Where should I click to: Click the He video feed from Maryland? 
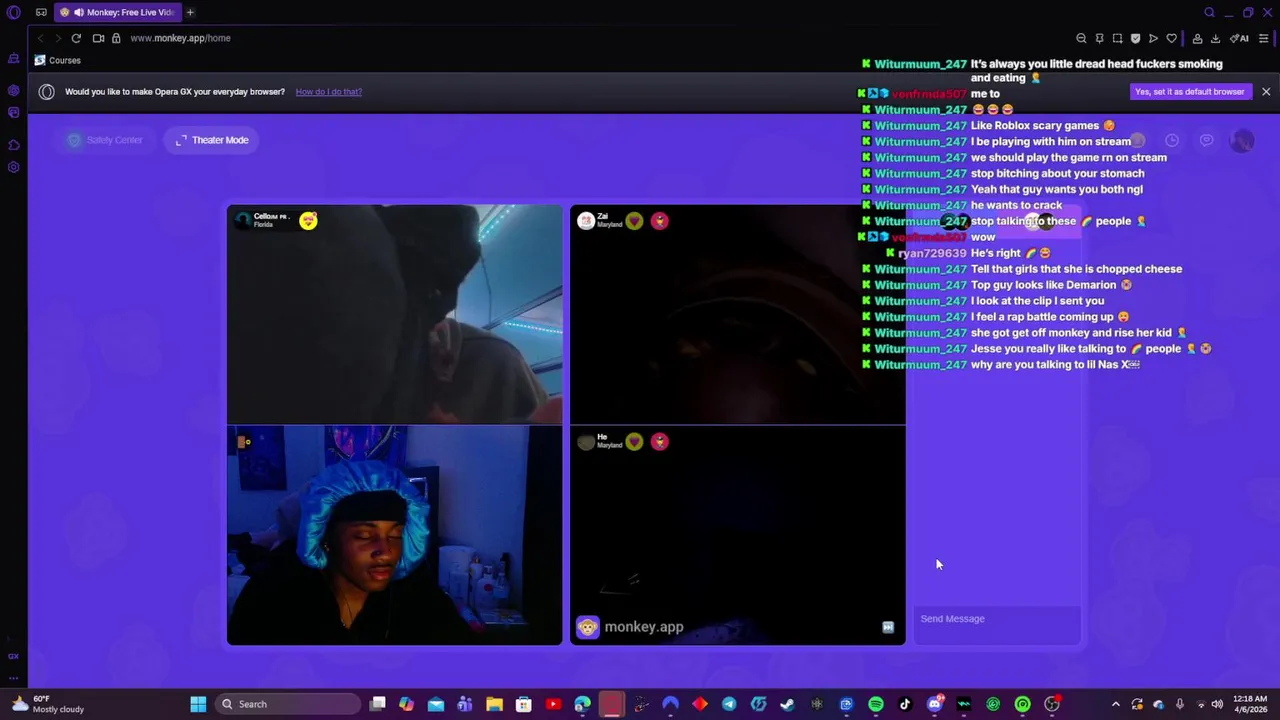click(x=738, y=535)
